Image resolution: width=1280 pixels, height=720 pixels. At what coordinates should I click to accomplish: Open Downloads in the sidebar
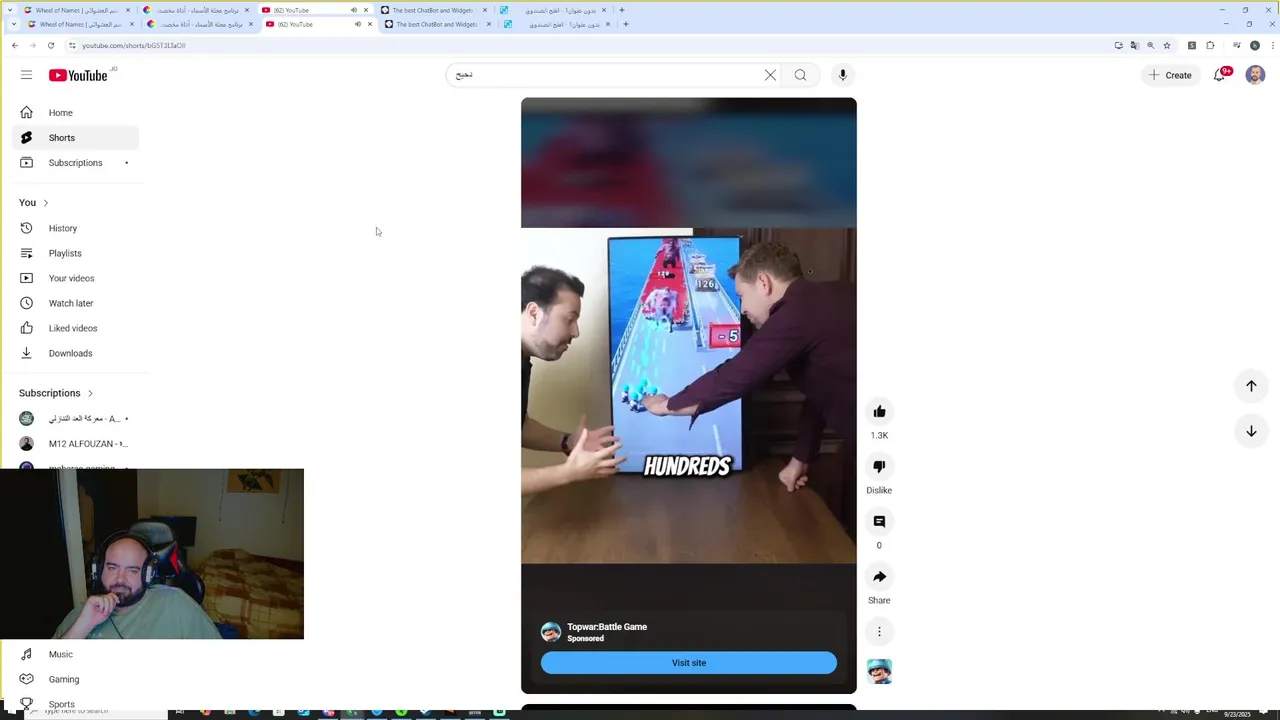(x=75, y=353)
